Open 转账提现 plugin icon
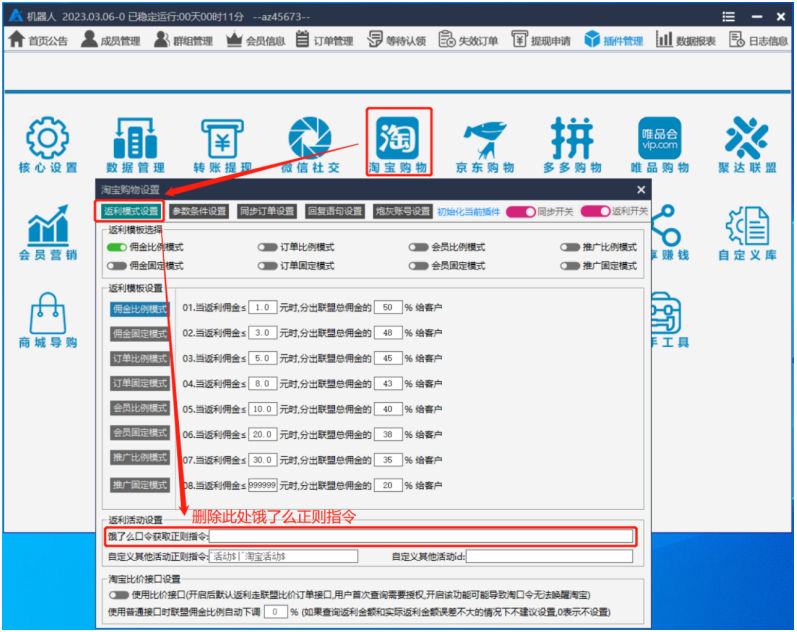The image size is (797, 632). [222, 138]
